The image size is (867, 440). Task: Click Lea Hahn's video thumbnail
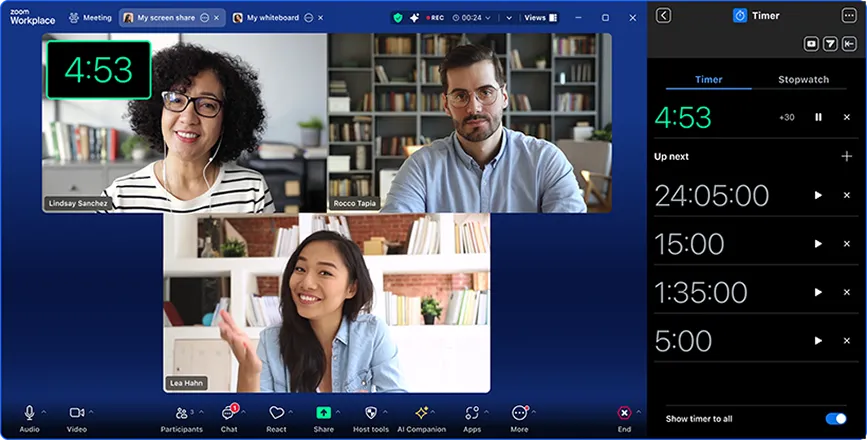click(x=327, y=302)
